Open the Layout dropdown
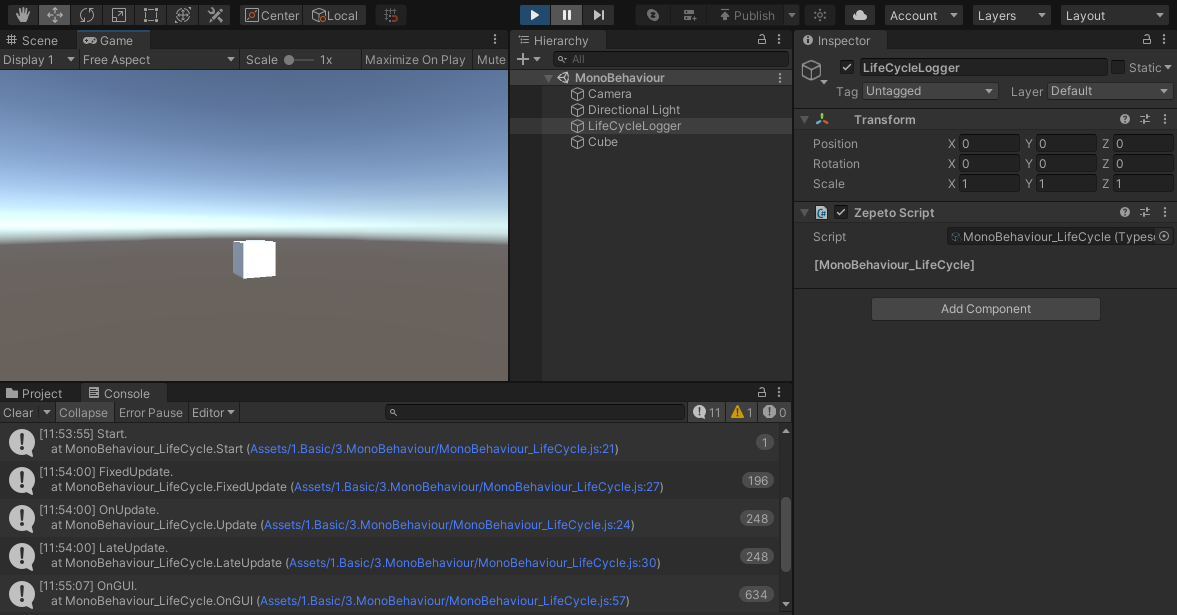The width and height of the screenshot is (1177, 615). (x=1114, y=15)
